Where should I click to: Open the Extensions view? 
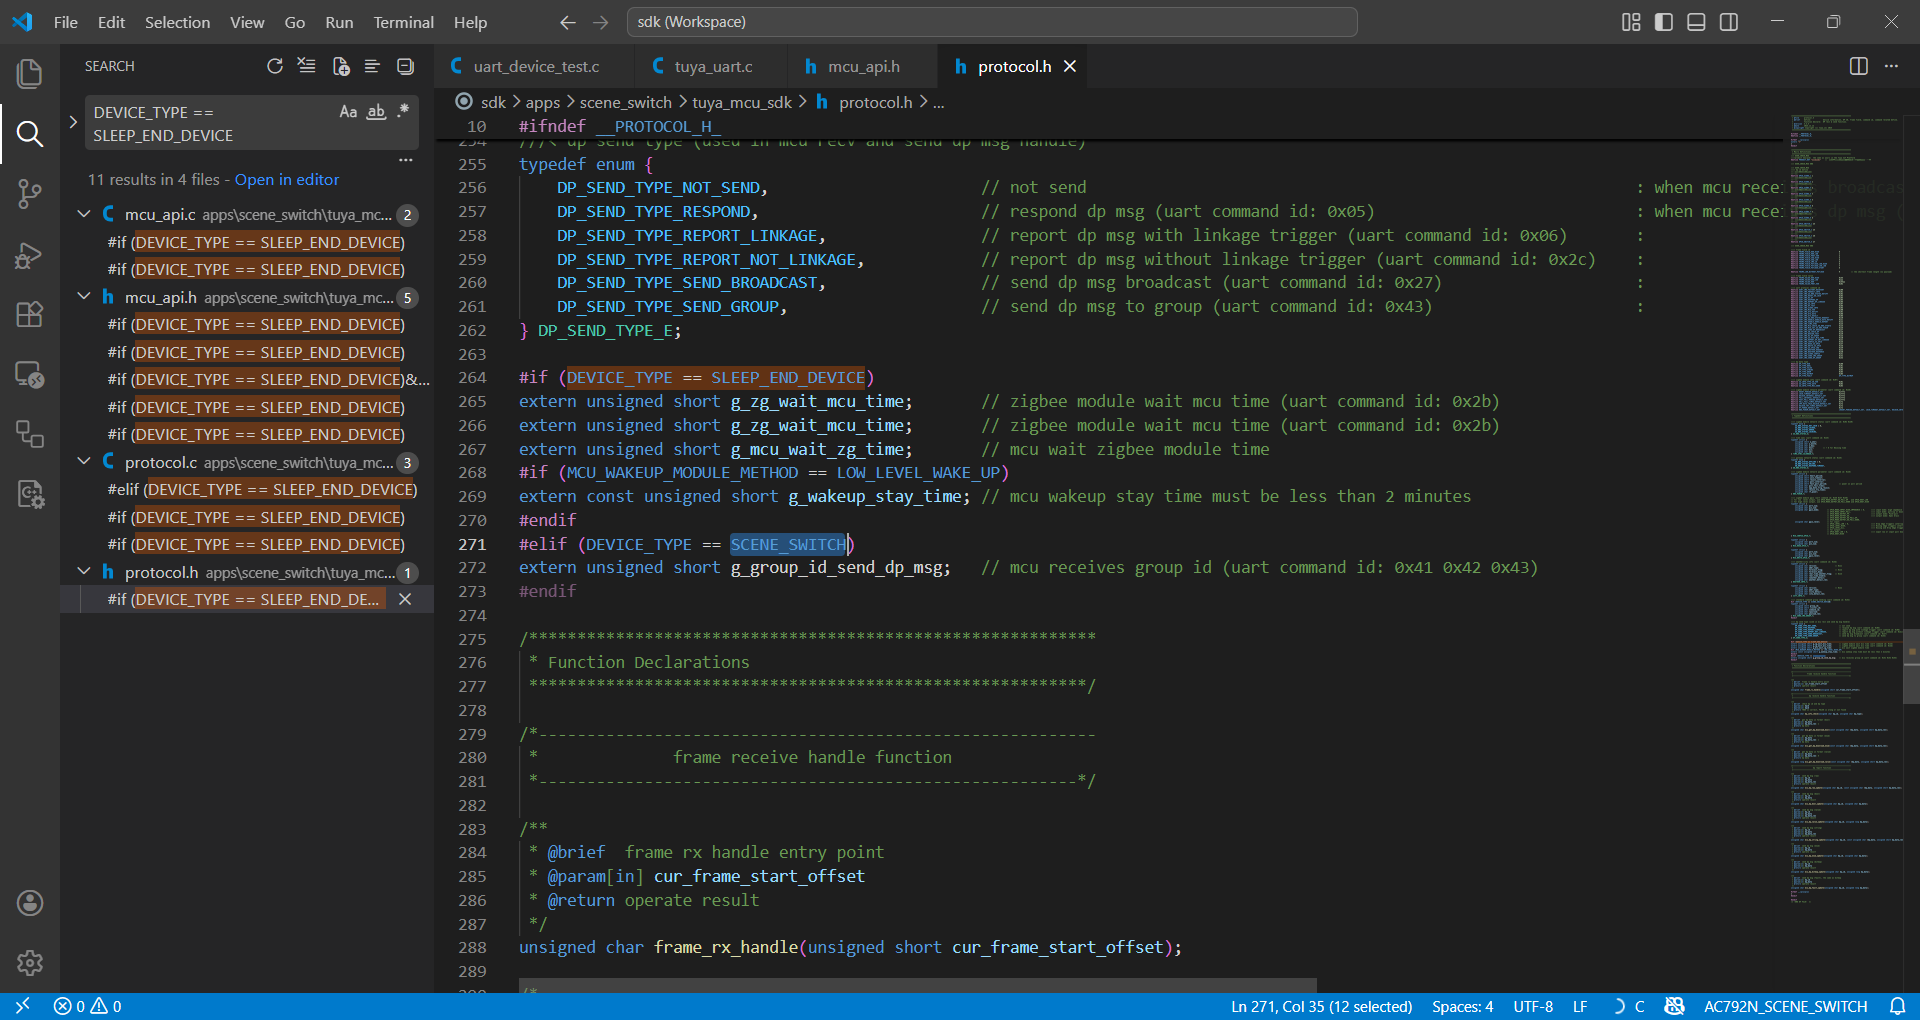[30, 315]
